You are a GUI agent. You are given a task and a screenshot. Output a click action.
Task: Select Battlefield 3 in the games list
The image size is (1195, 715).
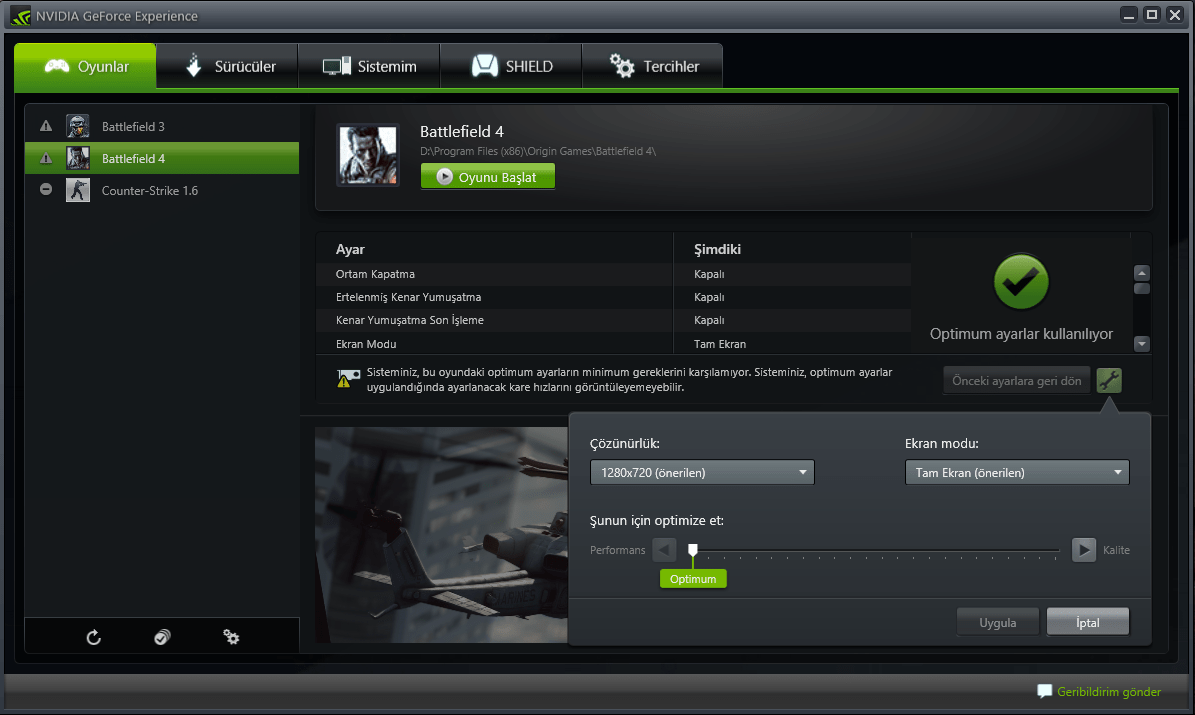[x=162, y=127]
